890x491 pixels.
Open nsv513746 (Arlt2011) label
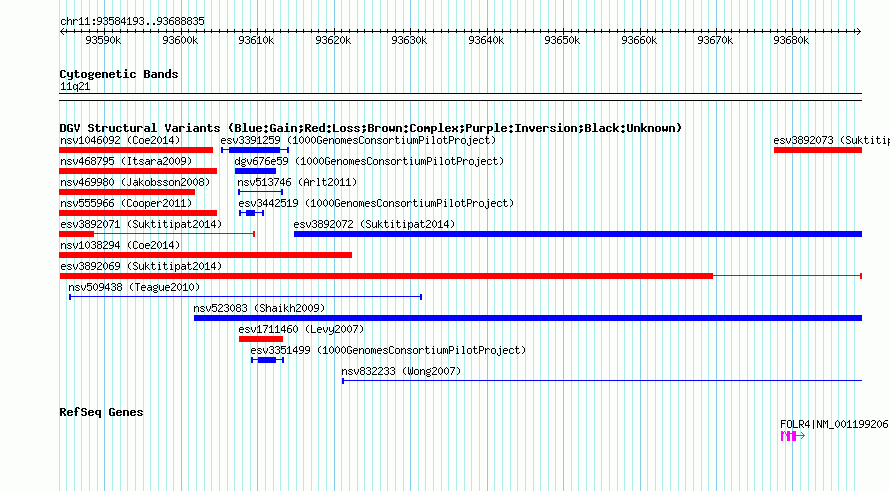click(x=297, y=182)
